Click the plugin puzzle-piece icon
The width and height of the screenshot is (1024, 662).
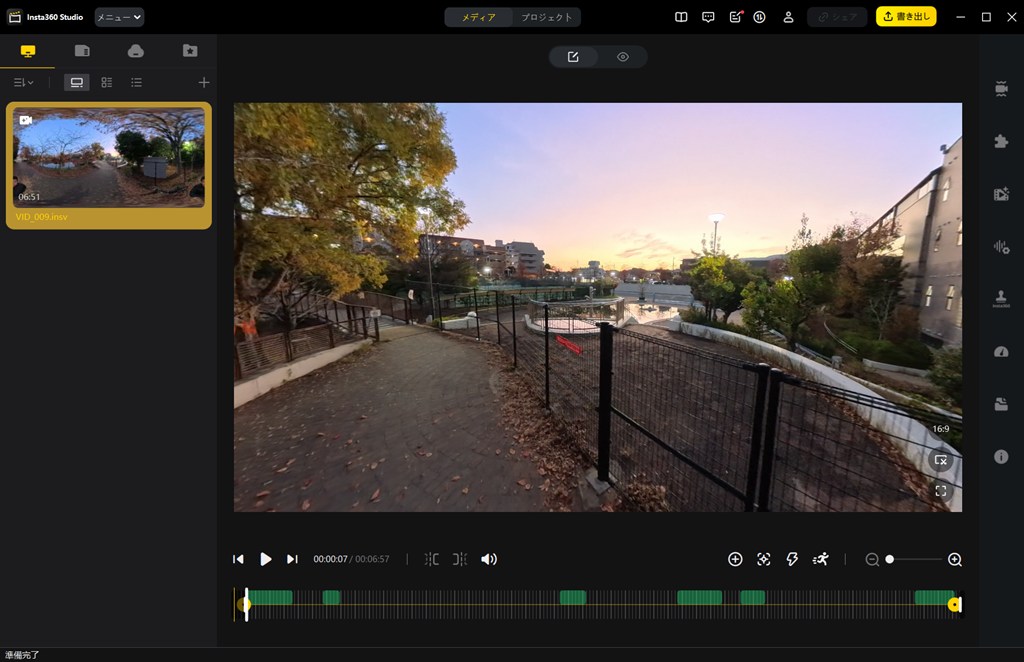coord(1001,141)
